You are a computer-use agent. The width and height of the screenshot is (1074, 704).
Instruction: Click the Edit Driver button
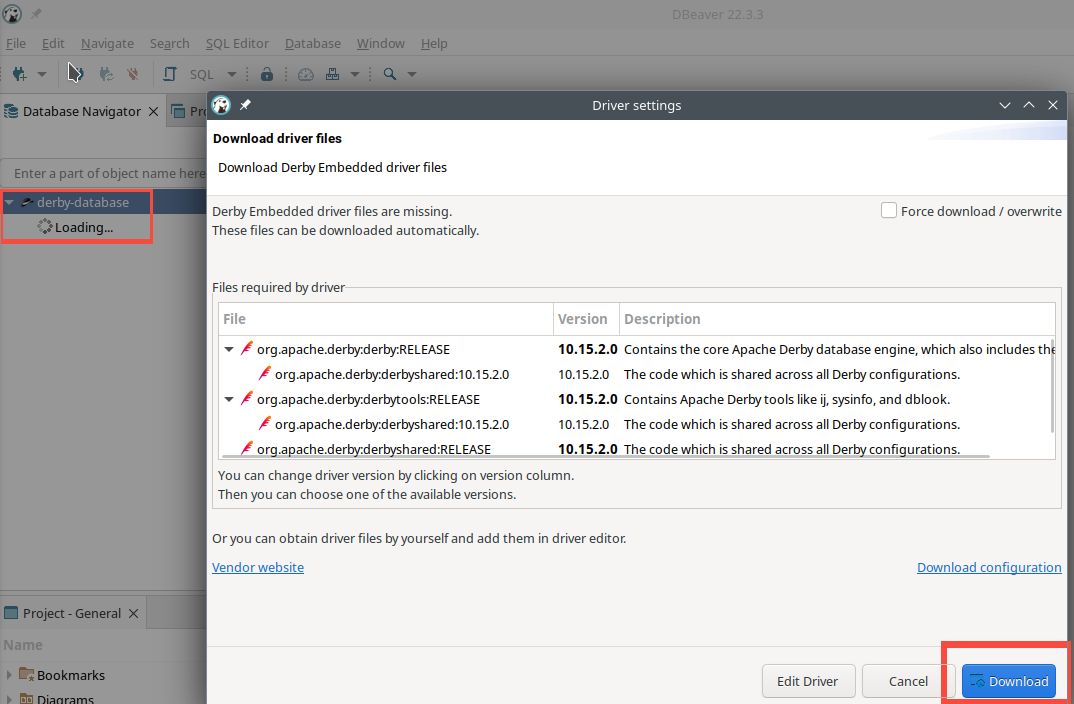tap(808, 681)
